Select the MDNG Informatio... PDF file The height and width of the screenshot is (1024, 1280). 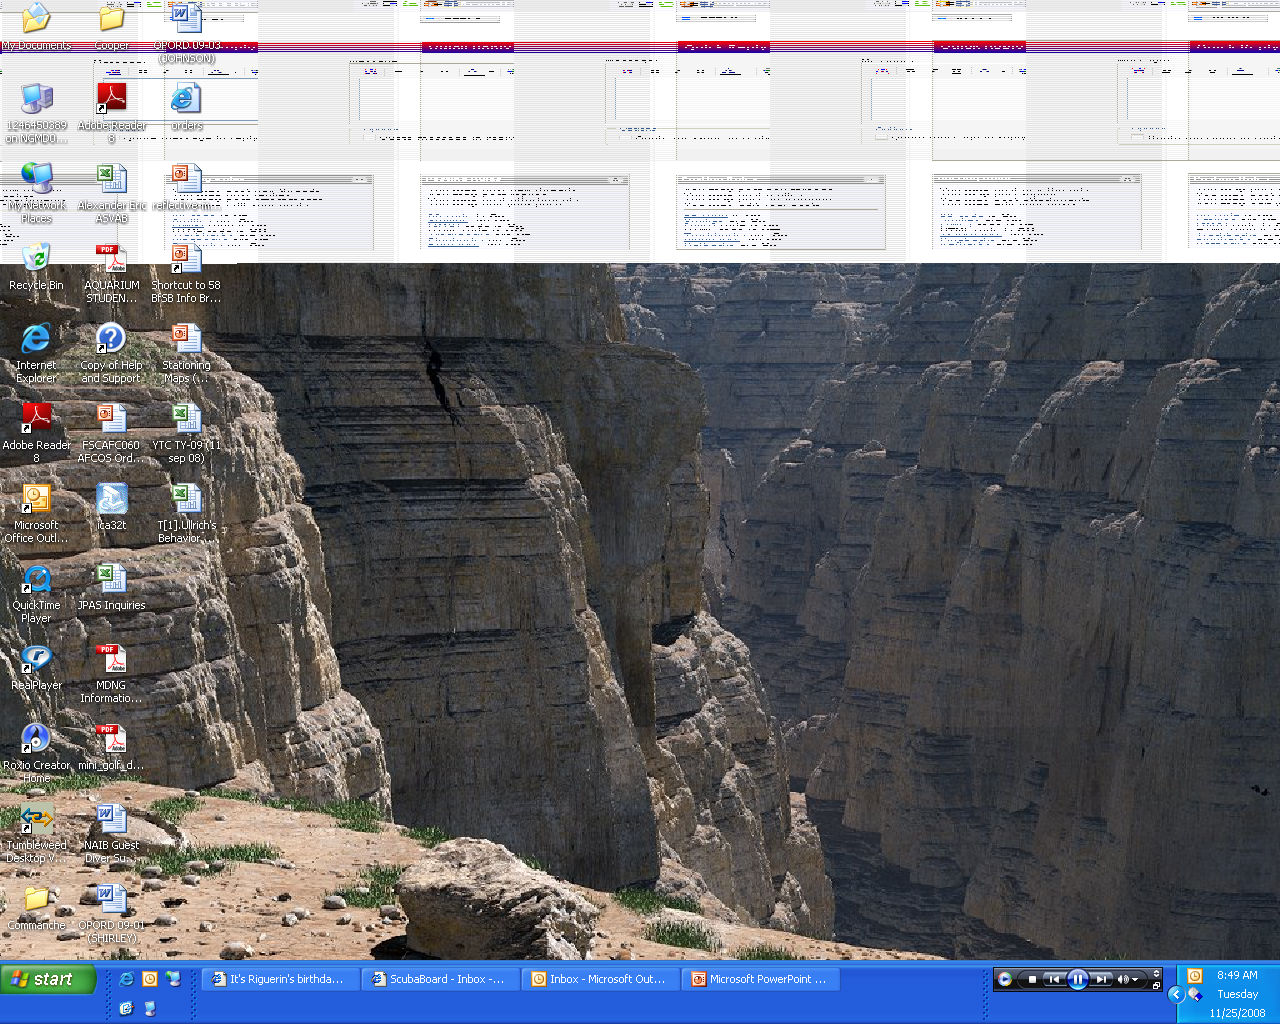pos(111,672)
